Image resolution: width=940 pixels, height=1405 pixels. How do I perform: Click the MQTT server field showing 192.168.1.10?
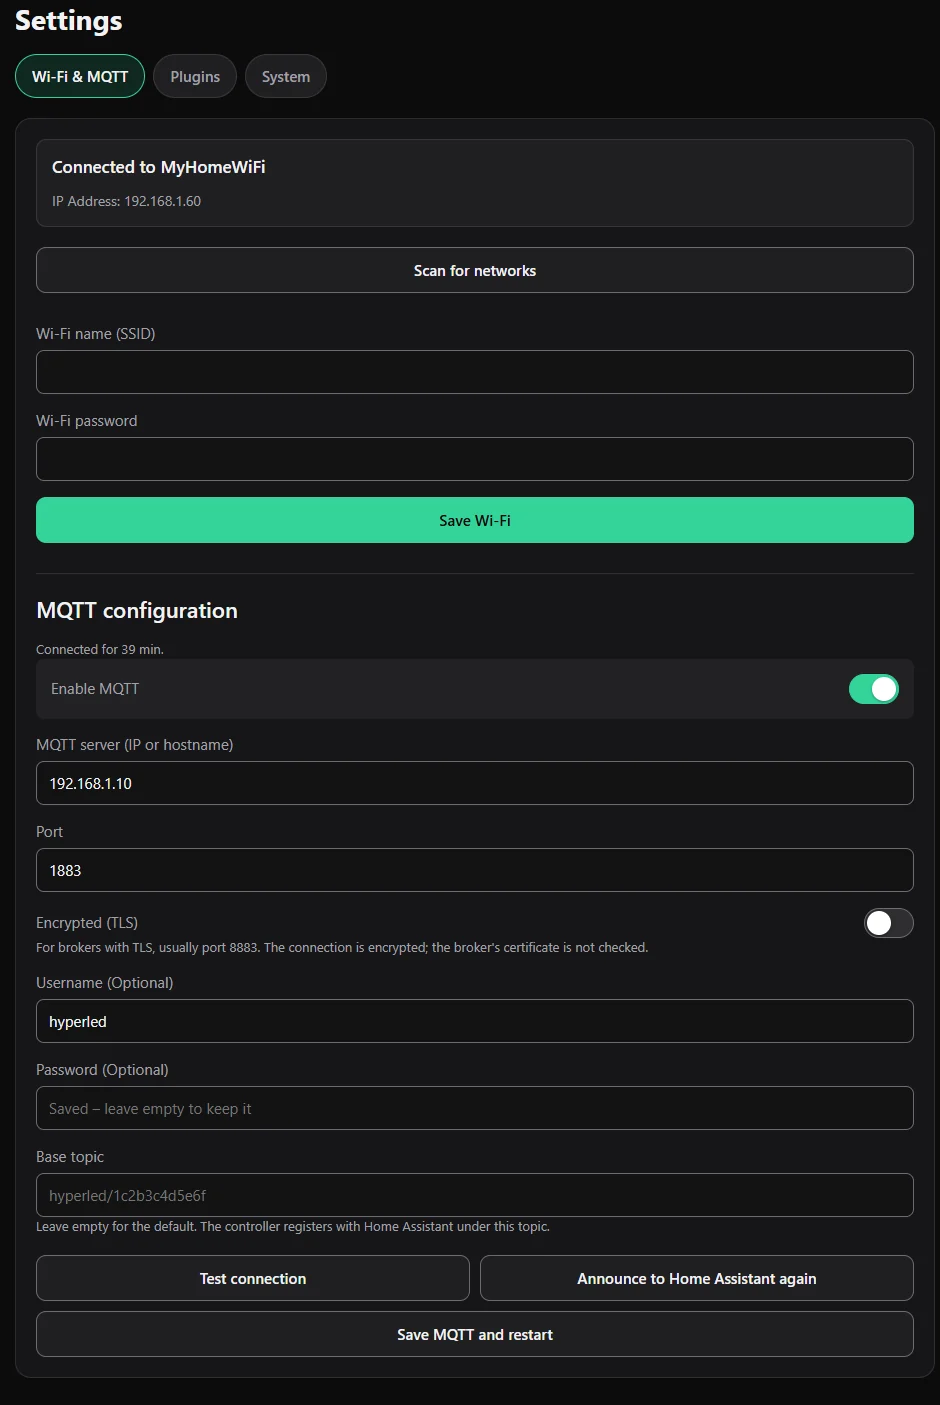pyautogui.click(x=475, y=783)
